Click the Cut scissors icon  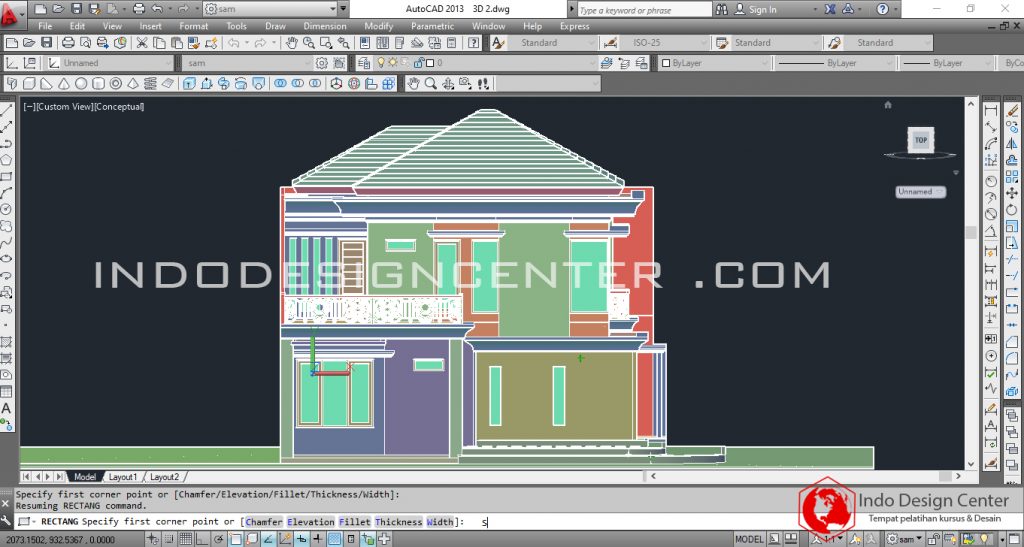point(142,43)
